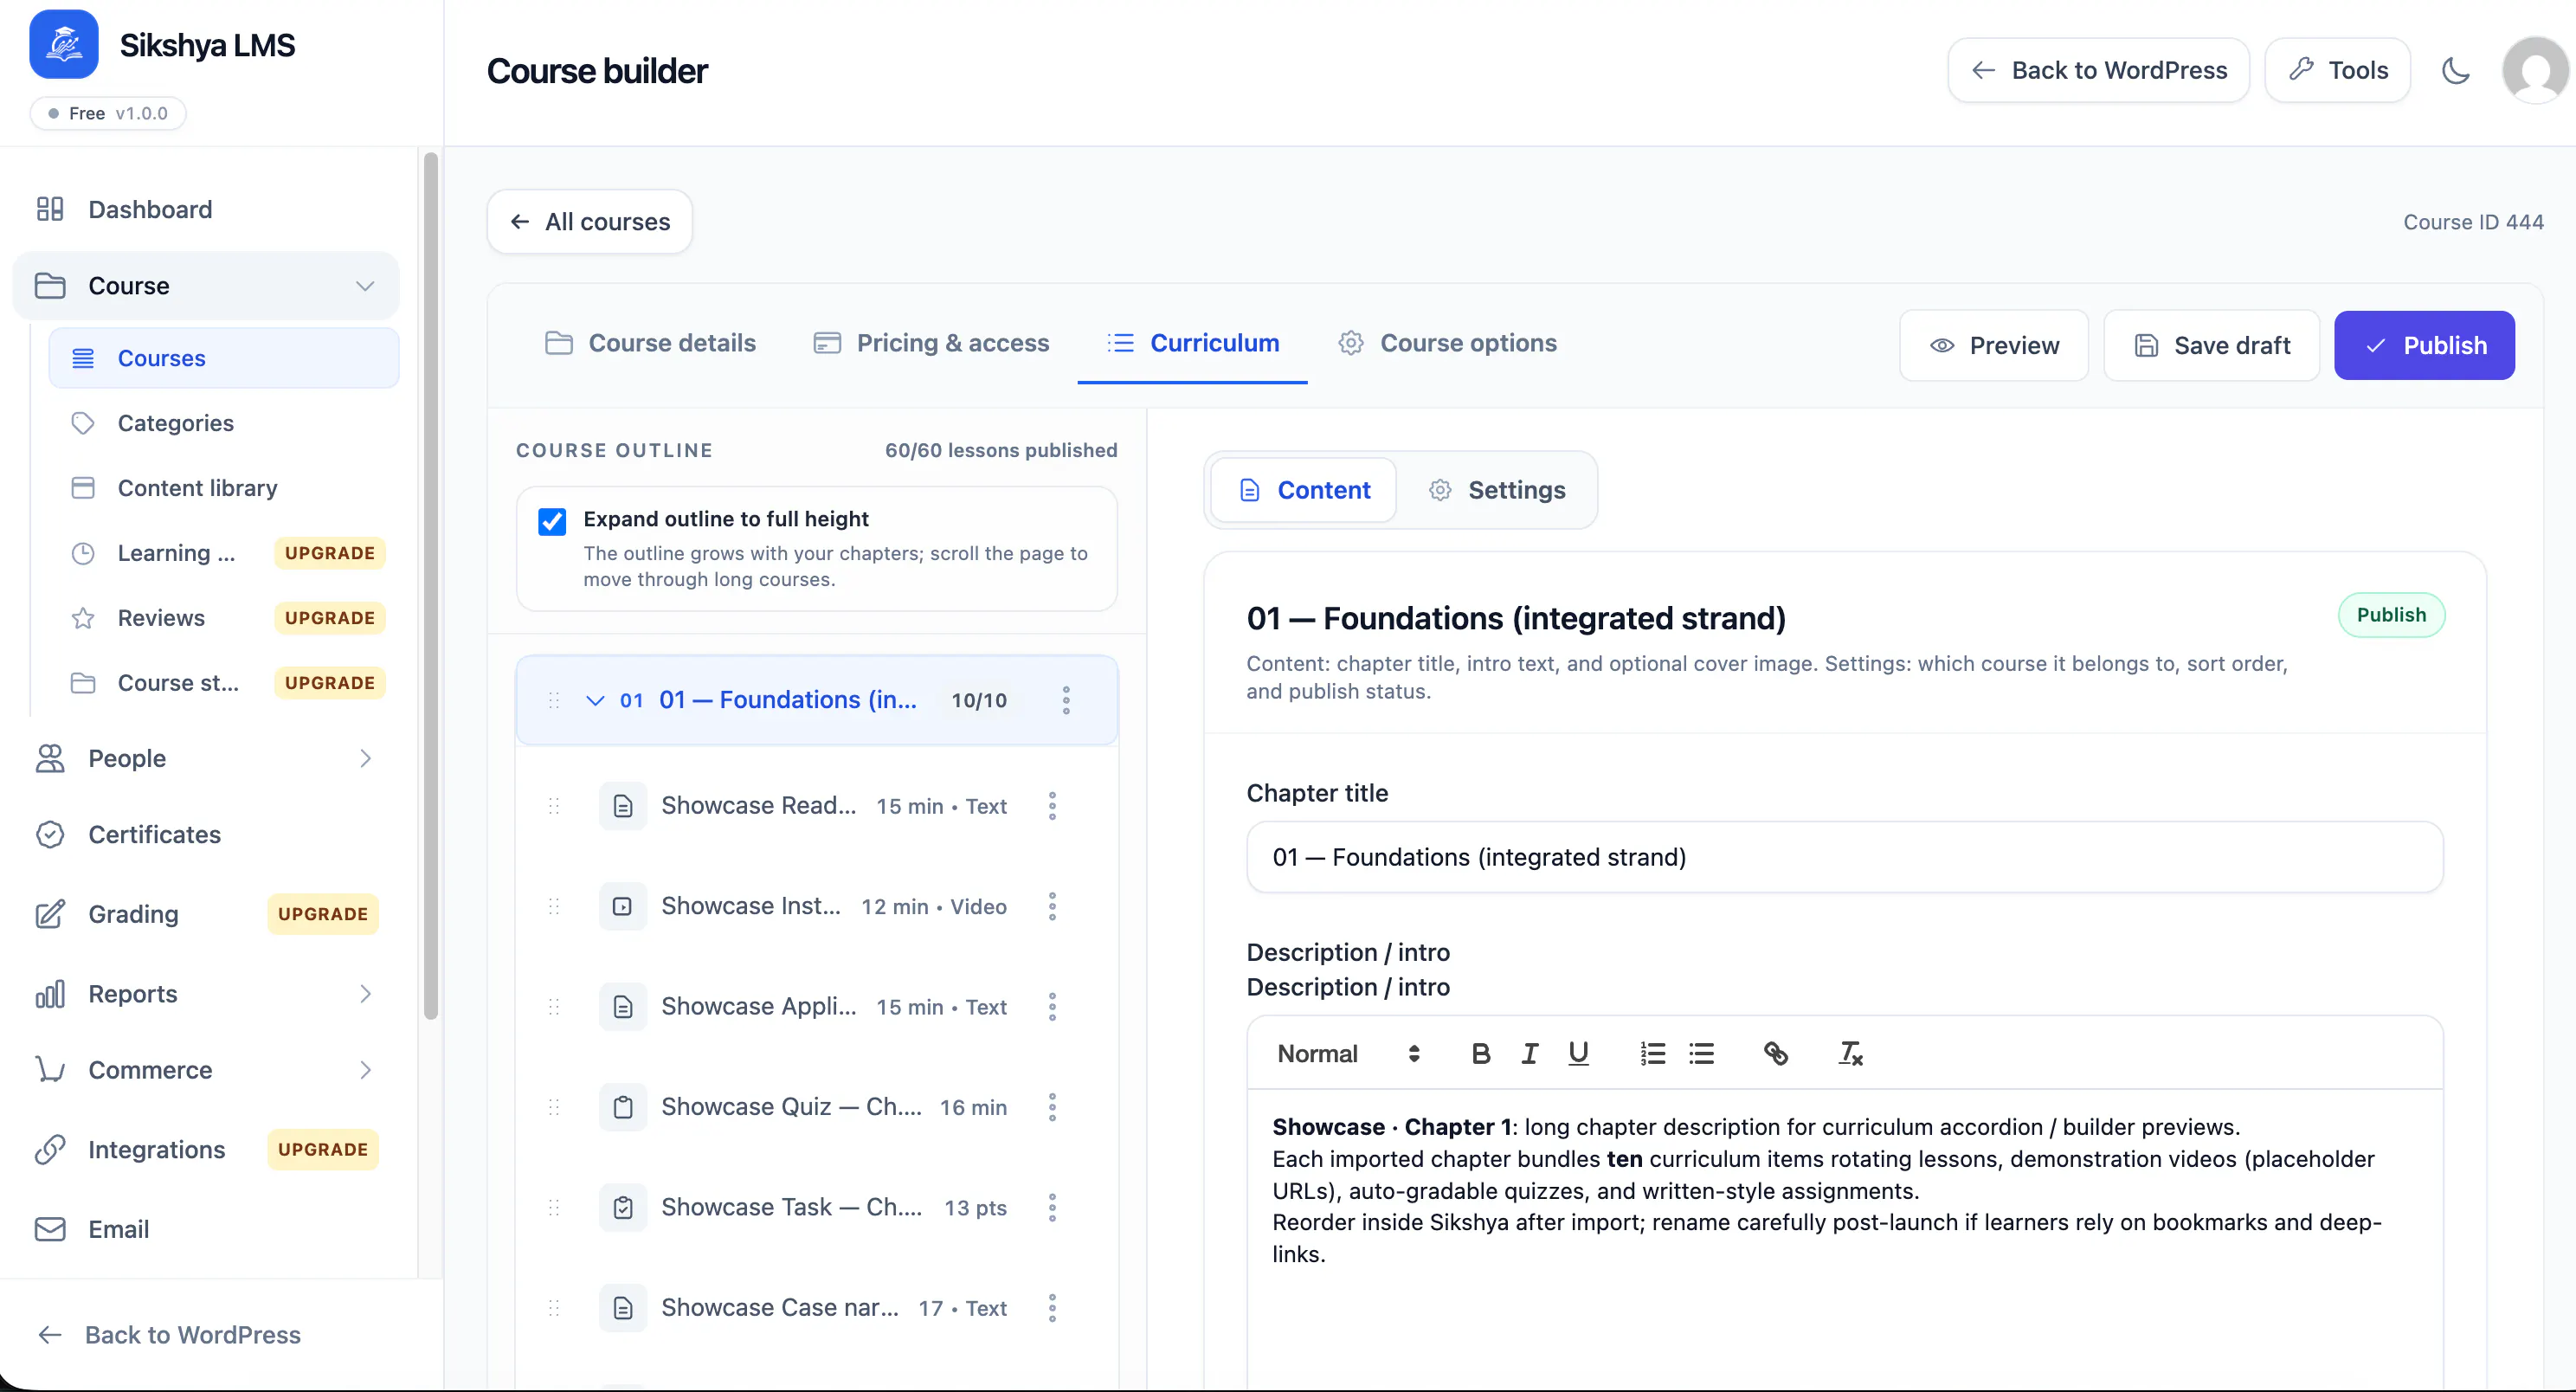Expand the People sidebar menu
2576x1392 pixels.
365,758
